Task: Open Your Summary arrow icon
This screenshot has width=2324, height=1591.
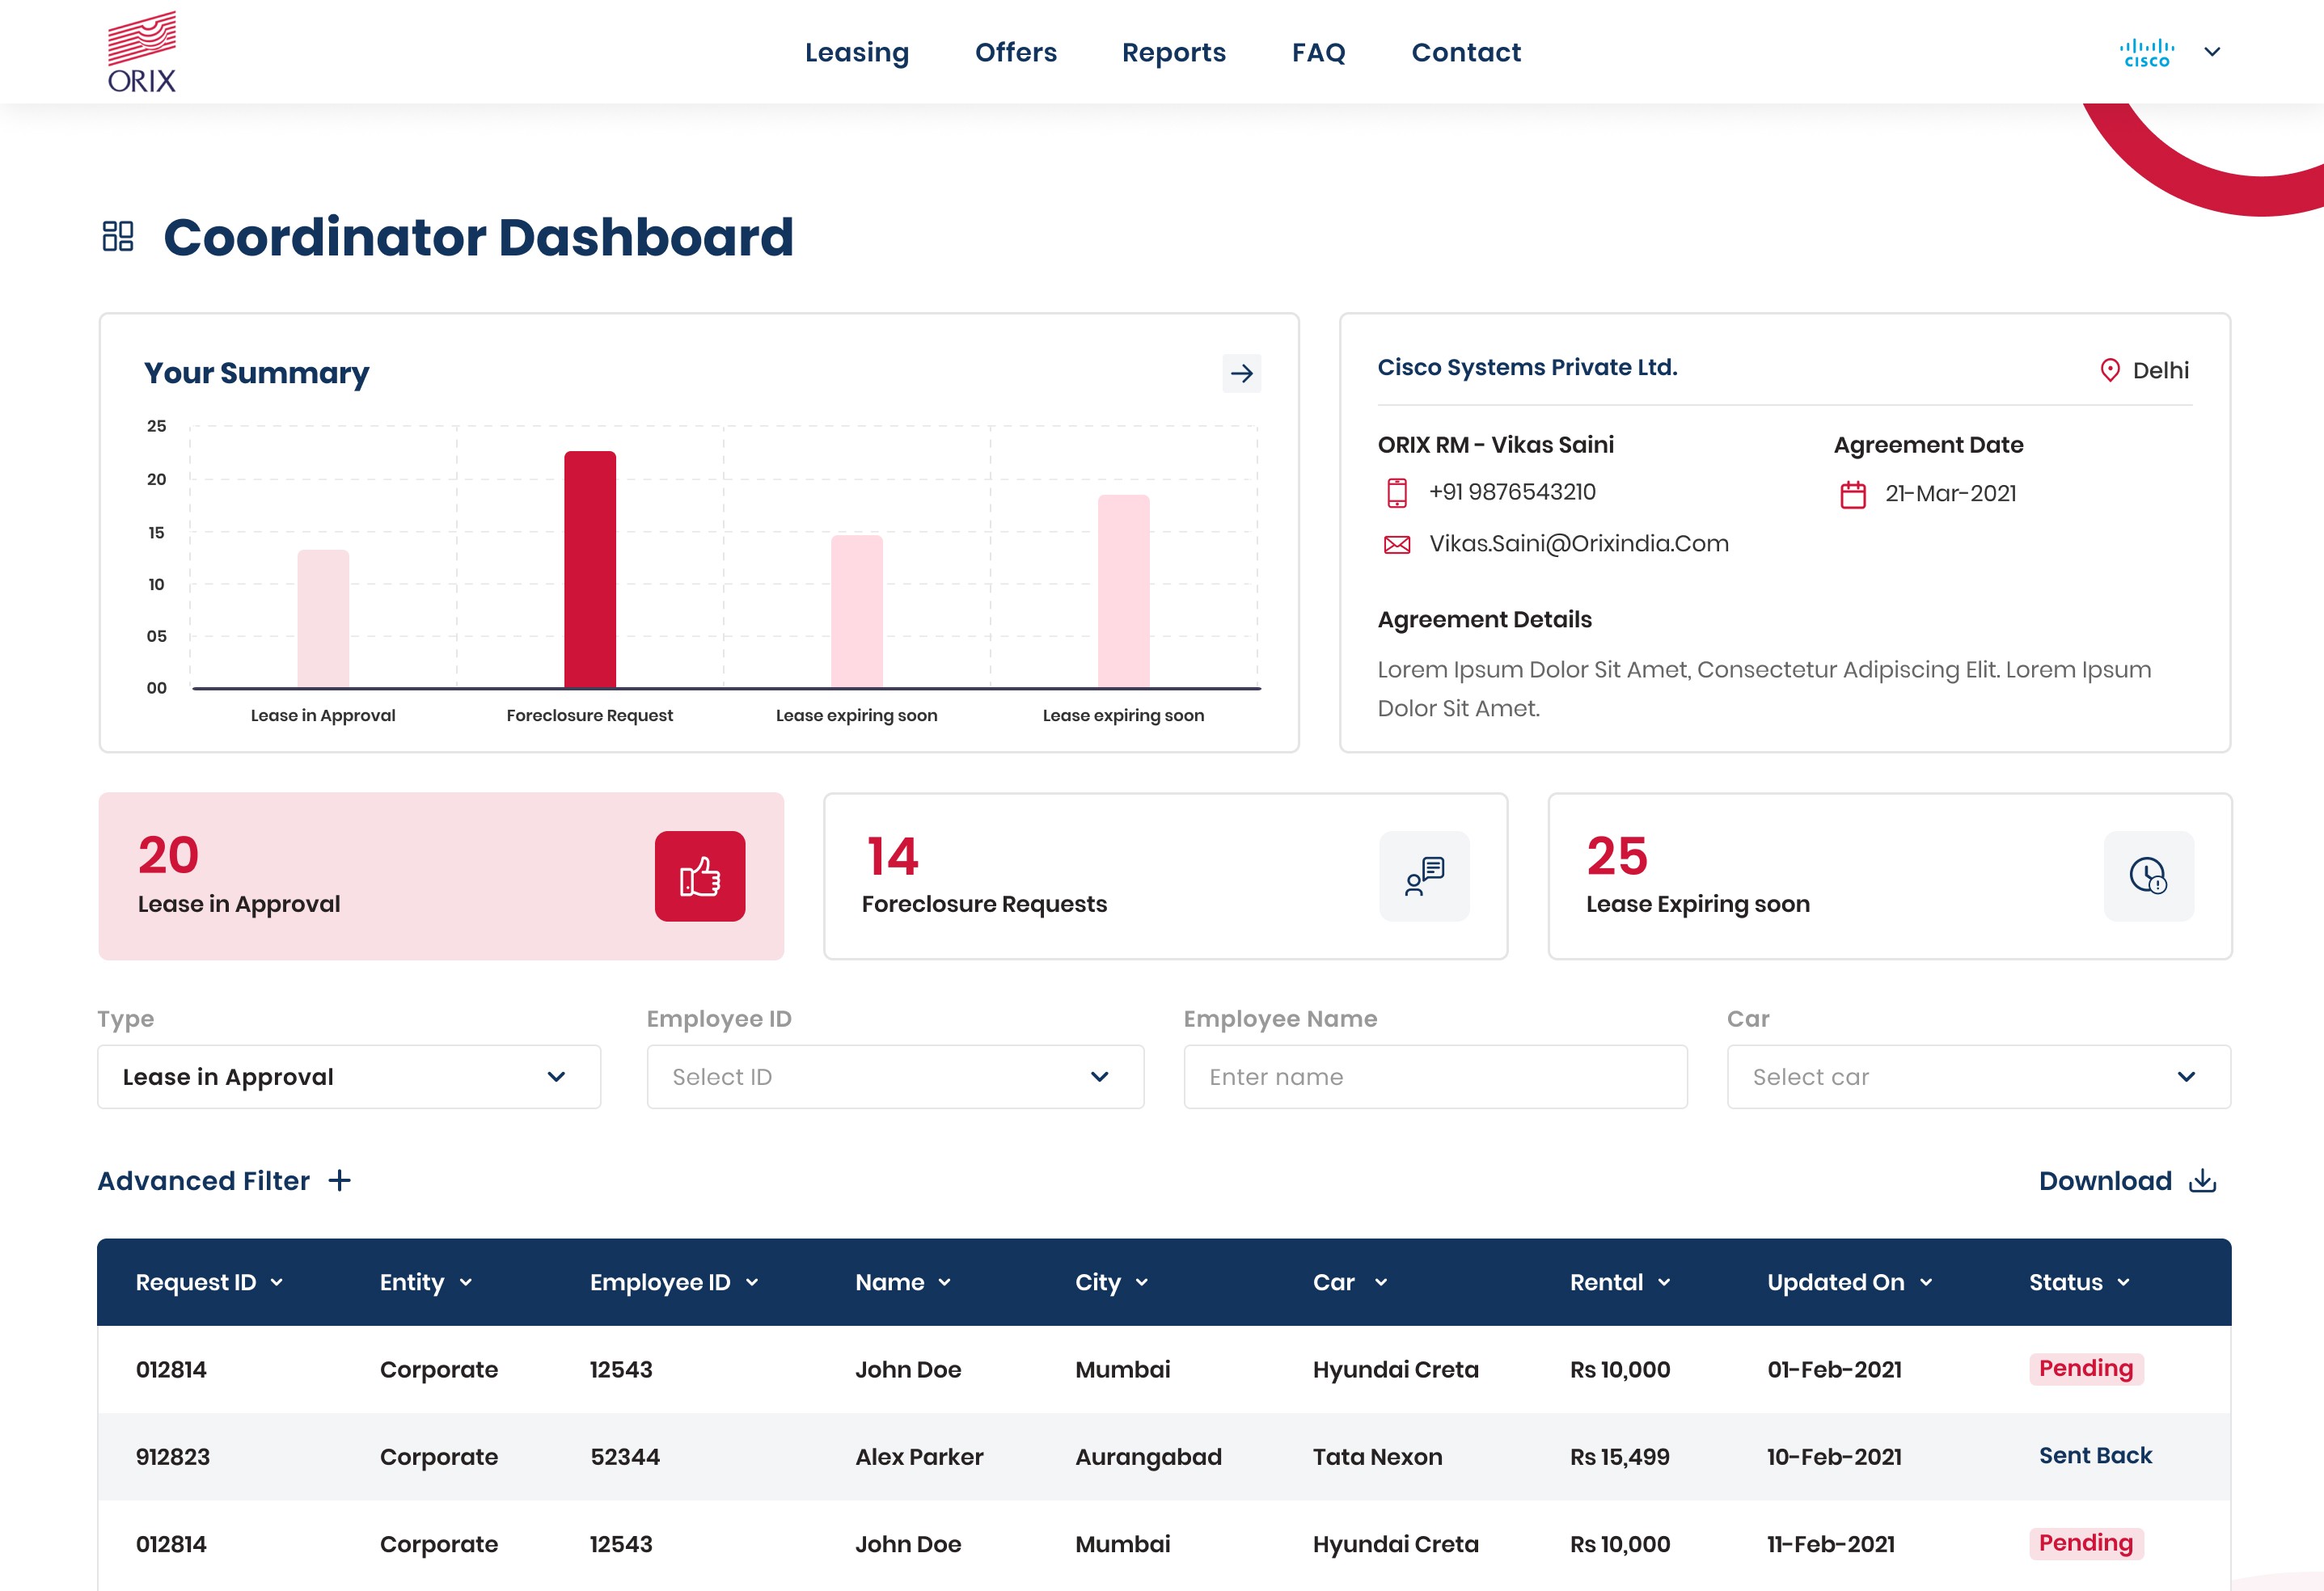Action: 1241,373
